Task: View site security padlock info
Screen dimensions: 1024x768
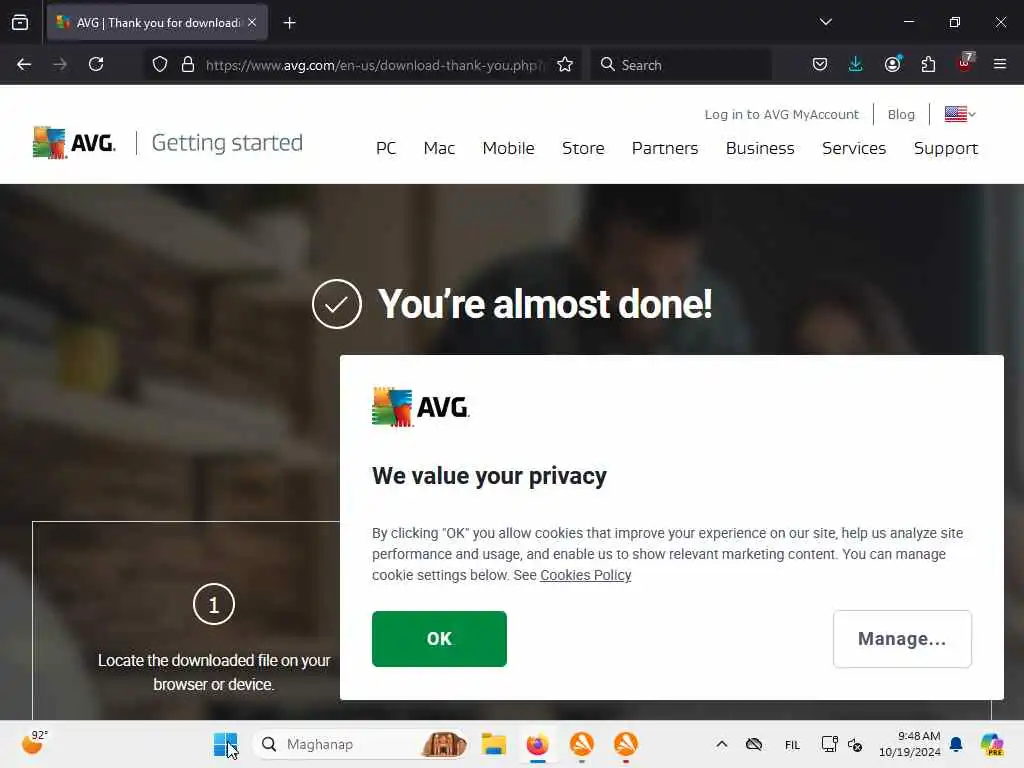Action: 188,65
